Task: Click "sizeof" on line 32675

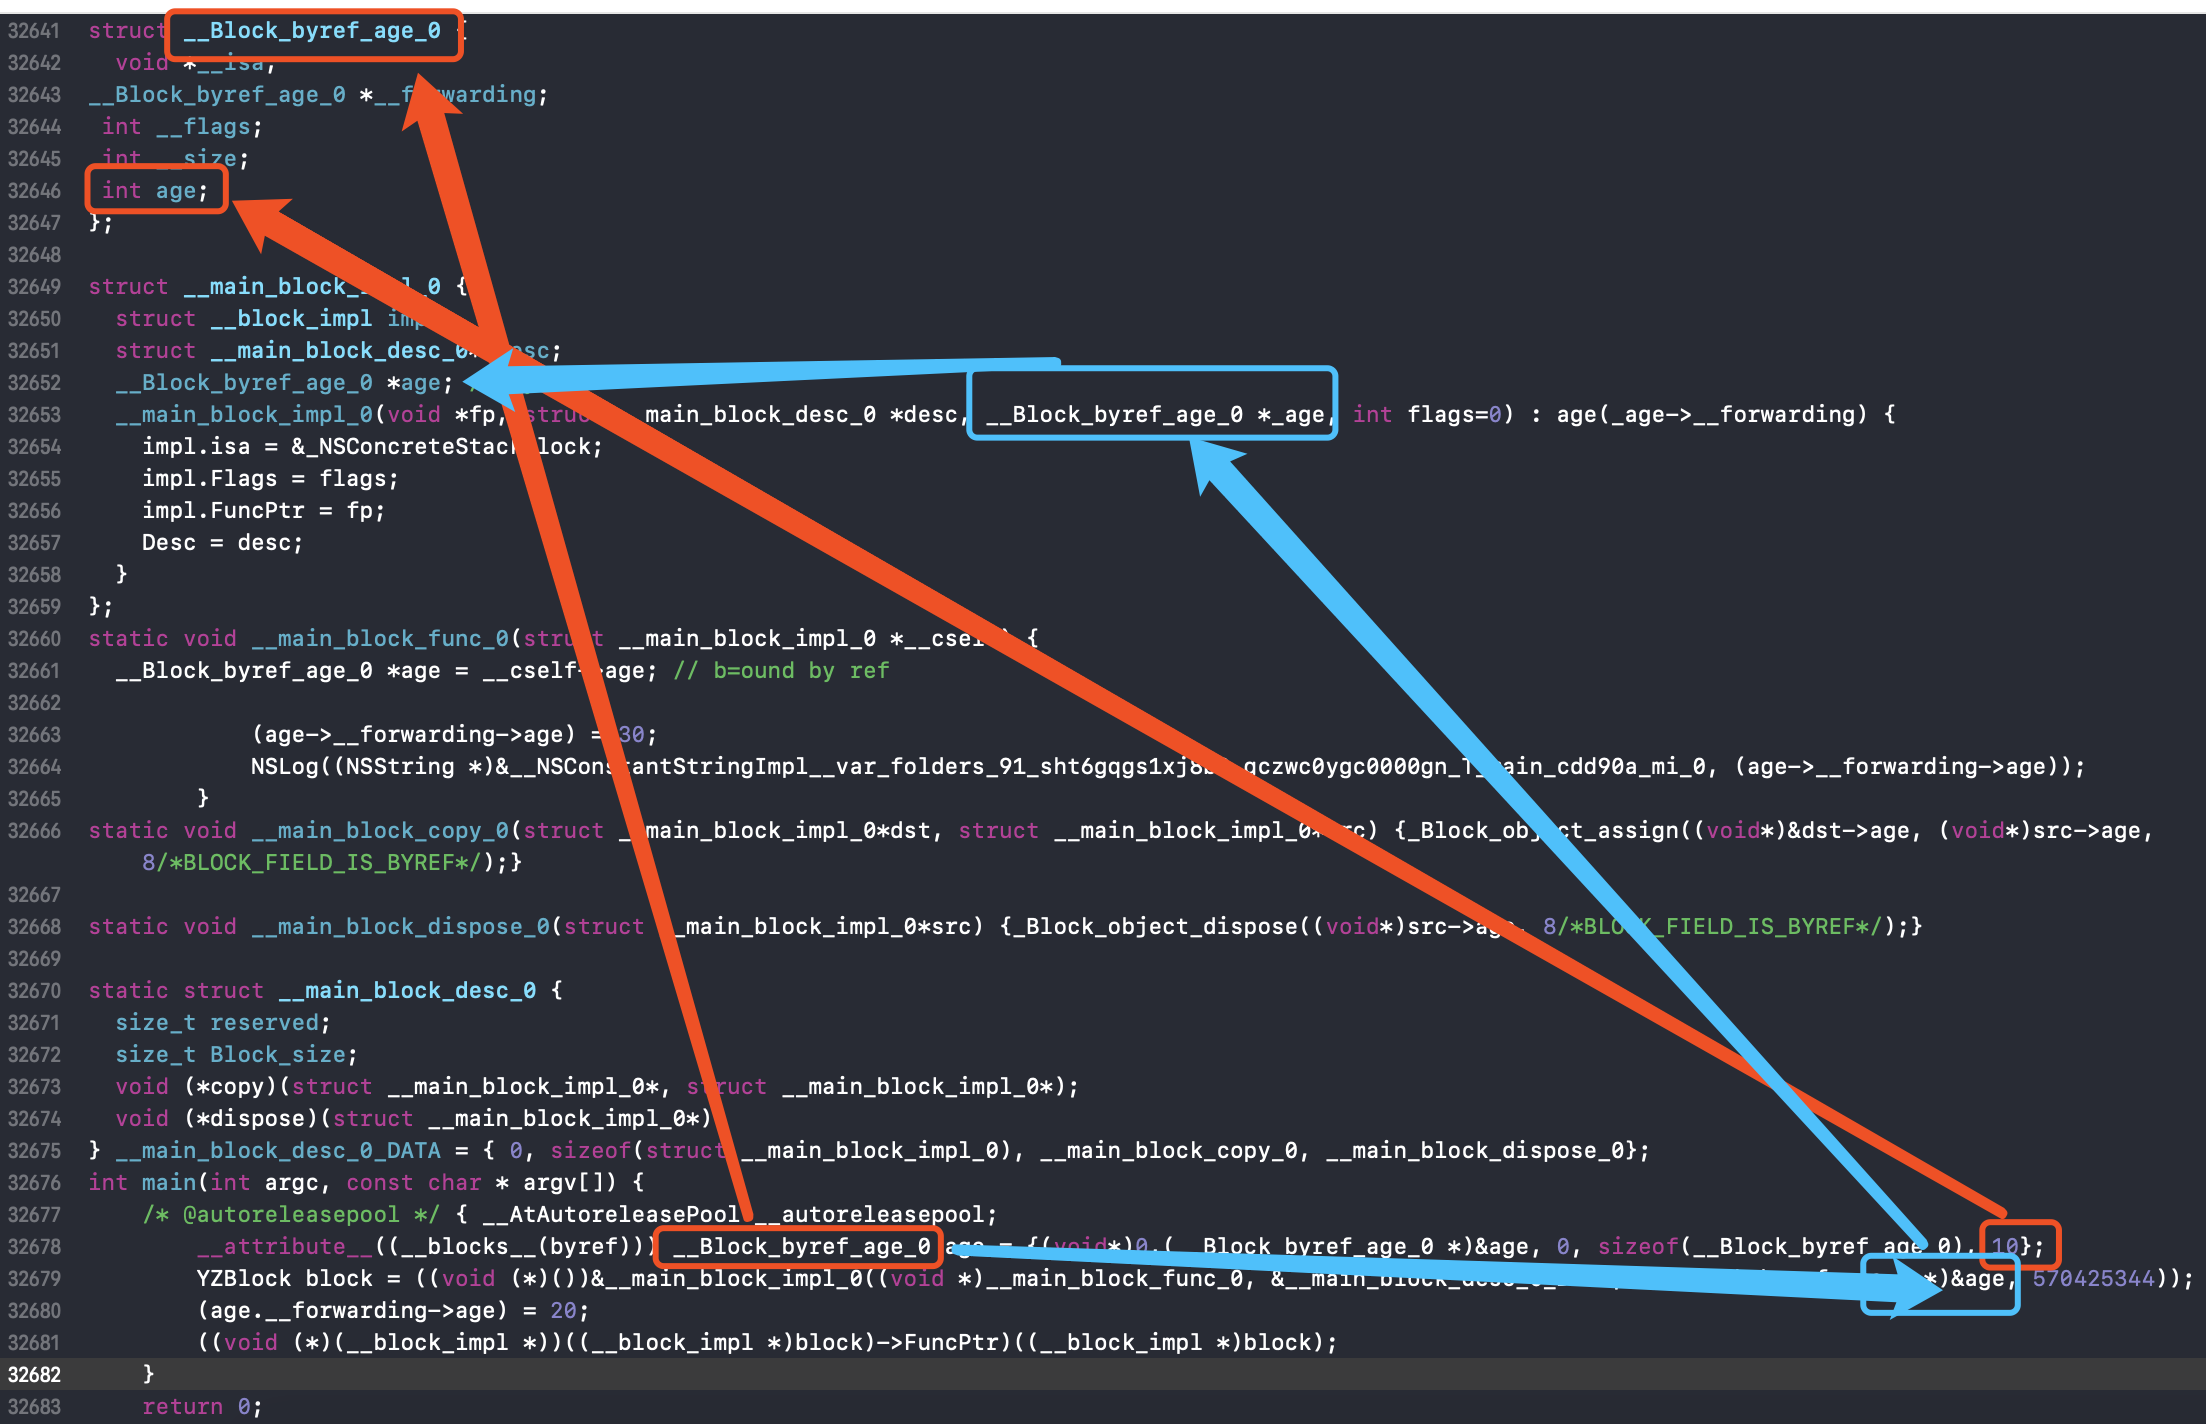Action: (x=590, y=1151)
